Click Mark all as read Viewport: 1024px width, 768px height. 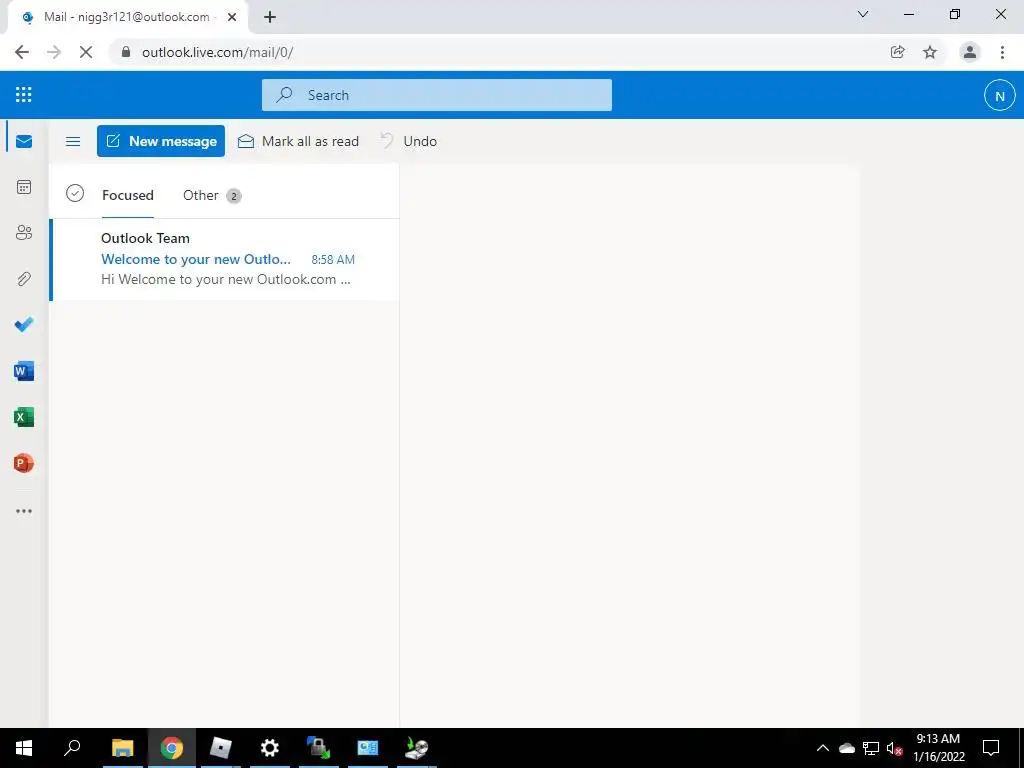click(x=298, y=141)
